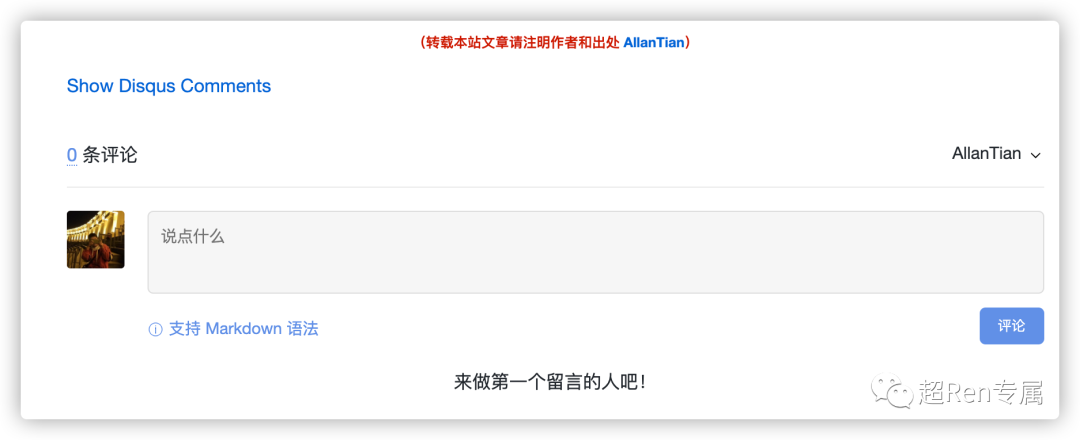
Task: Click the red 转载本站文章请注明作者和出处 notice text
Action: click(x=523, y=43)
